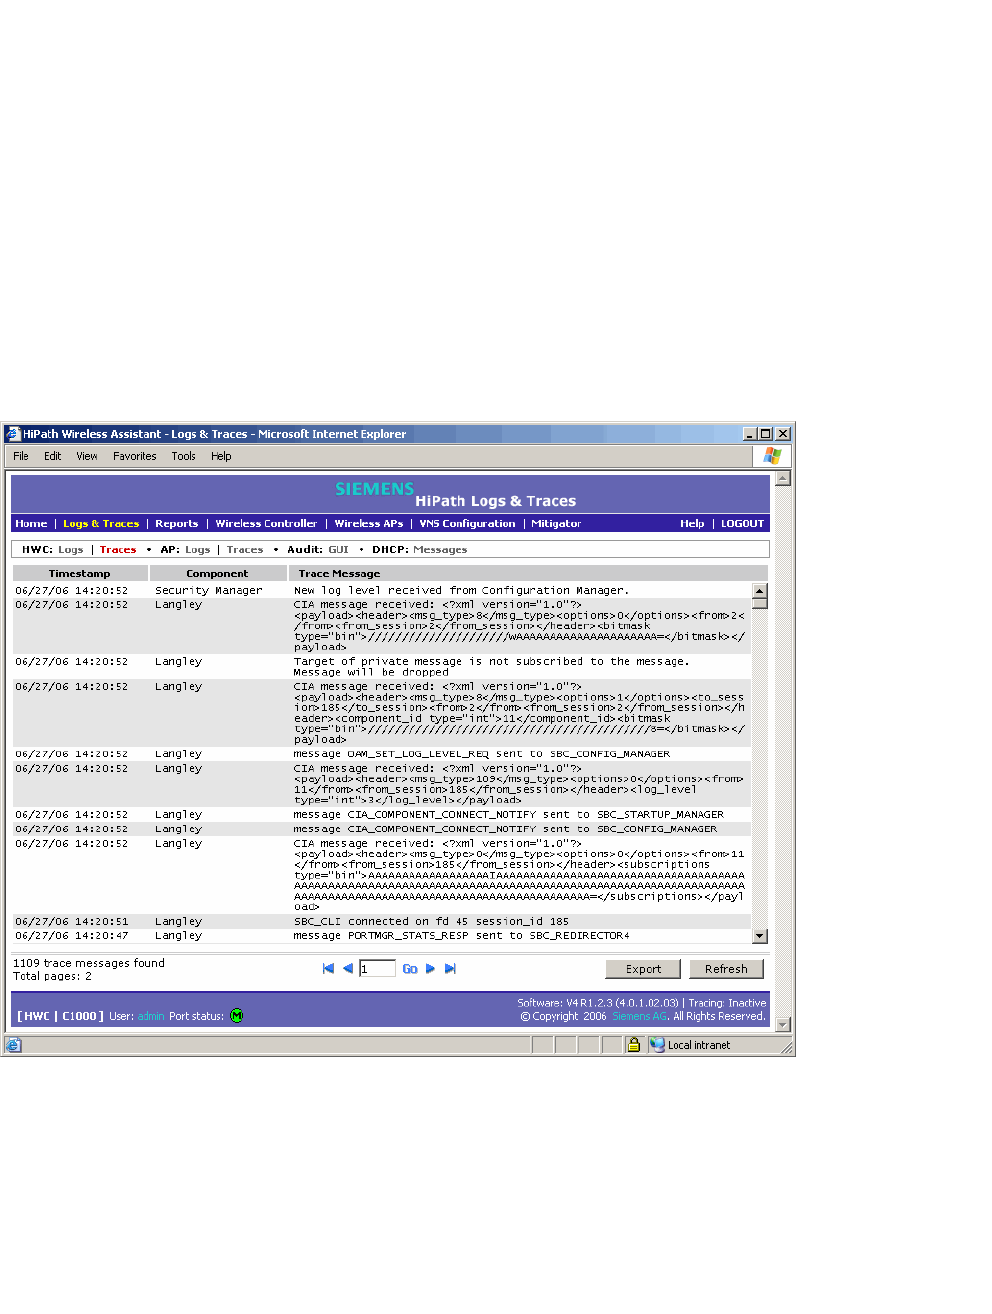
Task: Jump to last page arrow icon
Action: pyautogui.click(x=450, y=968)
